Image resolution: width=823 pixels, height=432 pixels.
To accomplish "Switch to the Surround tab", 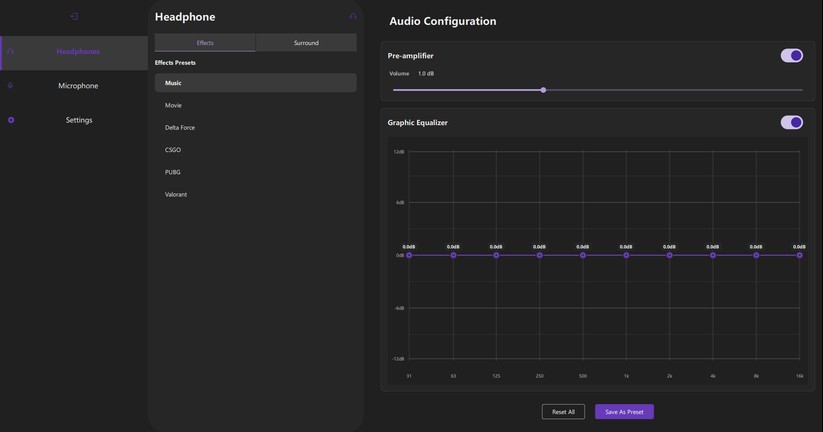I will tap(306, 43).
